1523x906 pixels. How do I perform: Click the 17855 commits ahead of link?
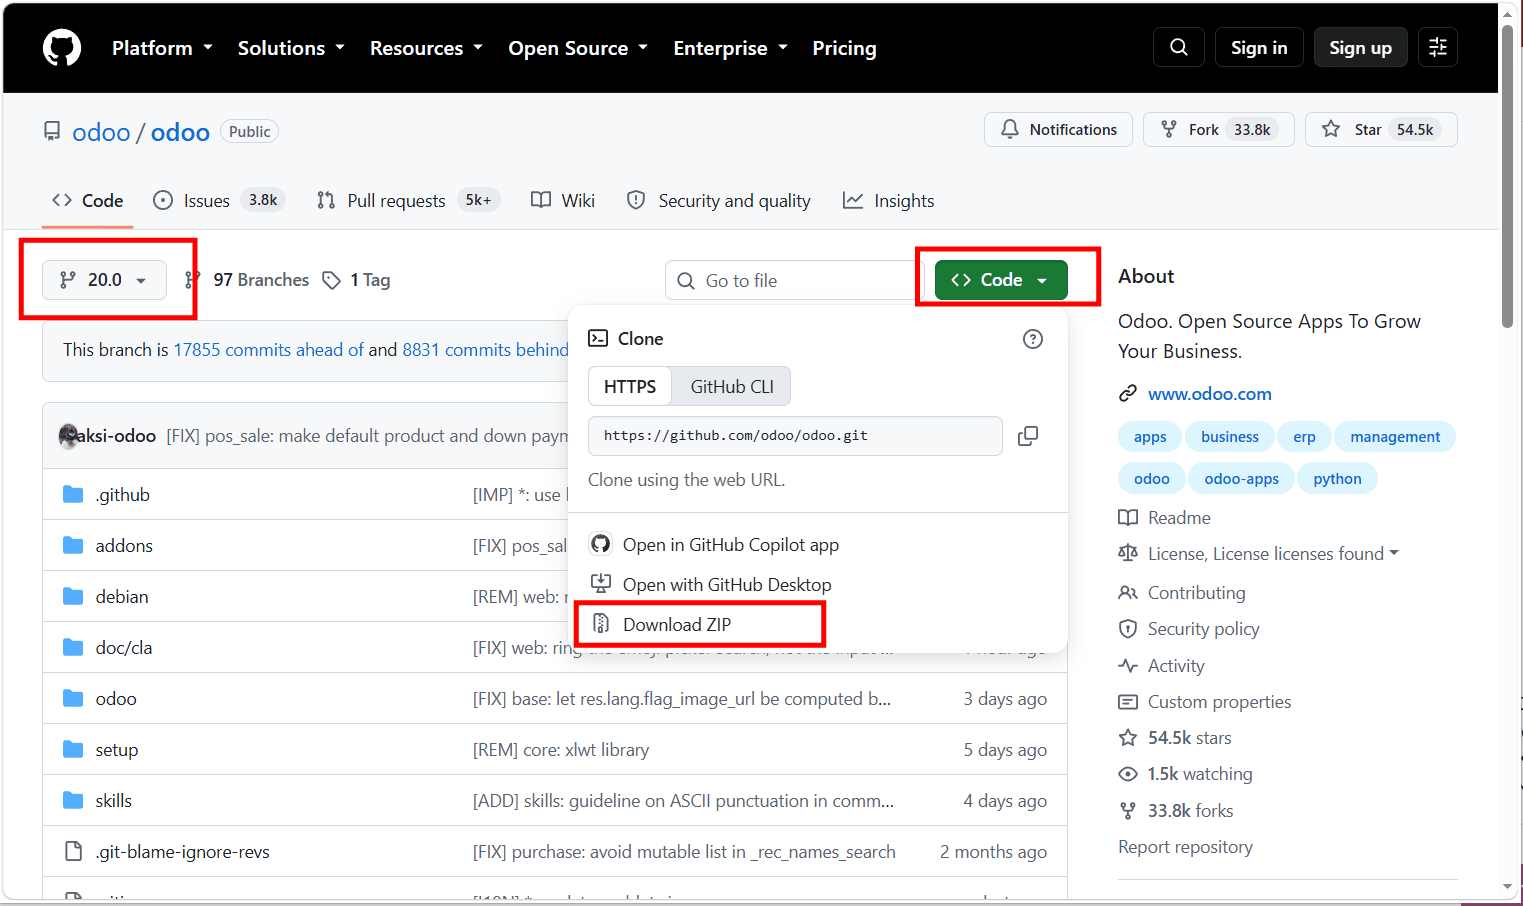pyautogui.click(x=269, y=350)
